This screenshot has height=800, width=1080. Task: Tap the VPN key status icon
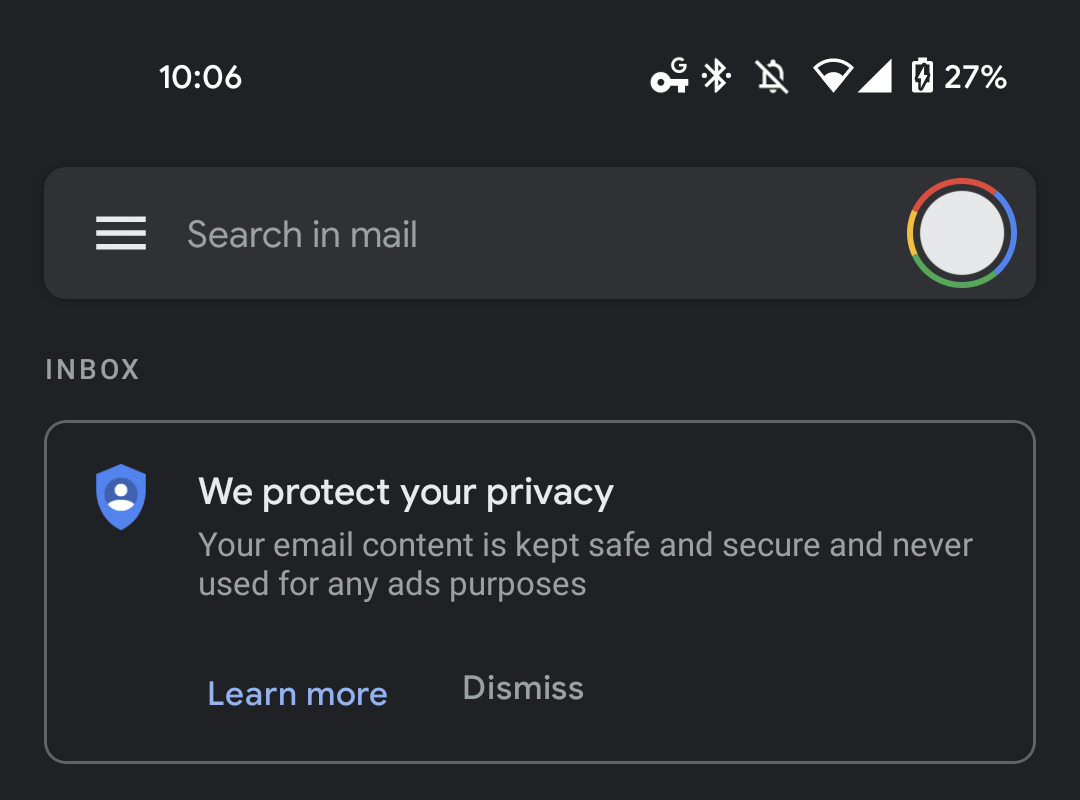669,77
